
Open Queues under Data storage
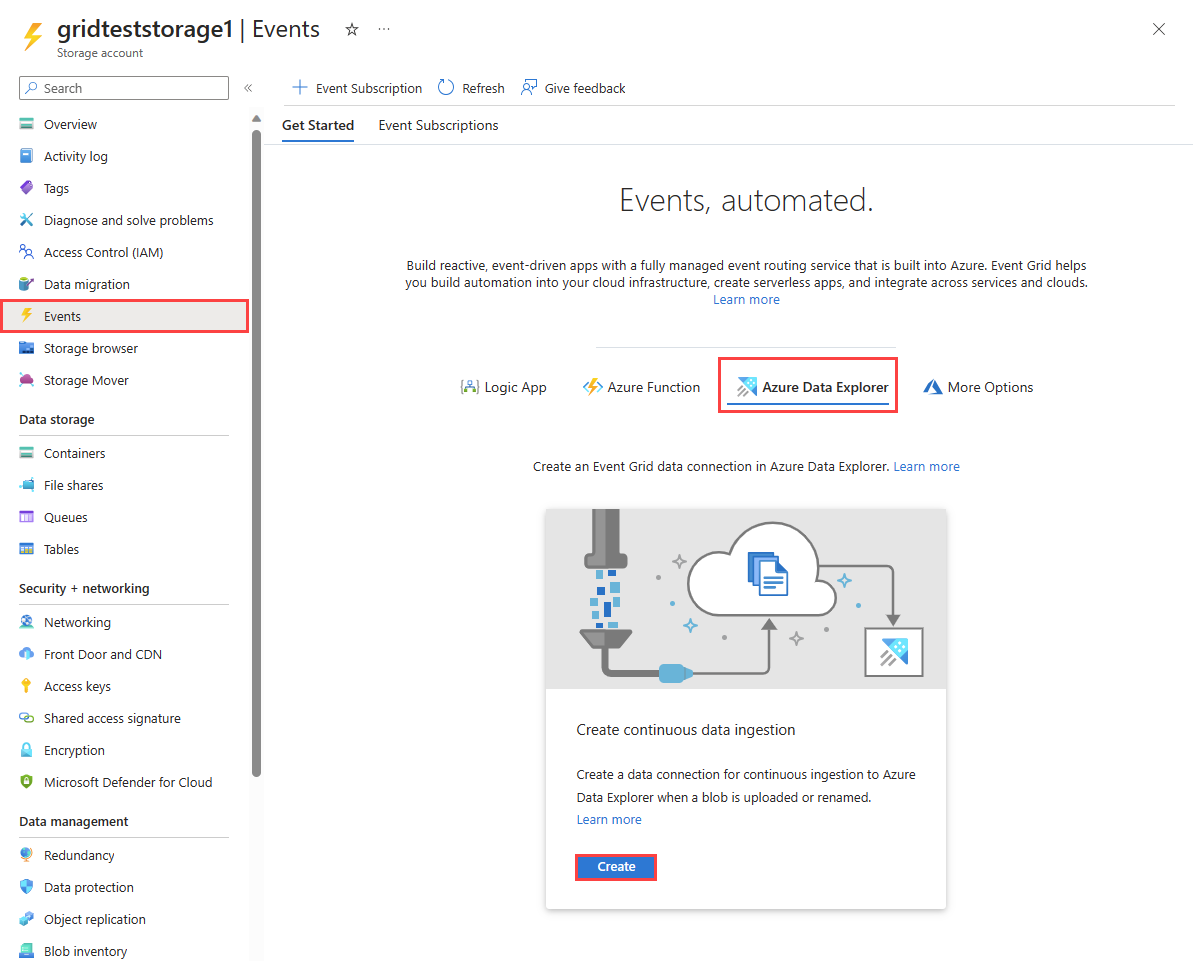tap(65, 517)
